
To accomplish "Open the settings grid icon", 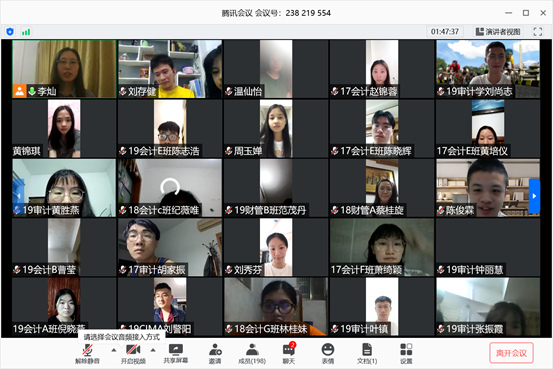I will [406, 350].
